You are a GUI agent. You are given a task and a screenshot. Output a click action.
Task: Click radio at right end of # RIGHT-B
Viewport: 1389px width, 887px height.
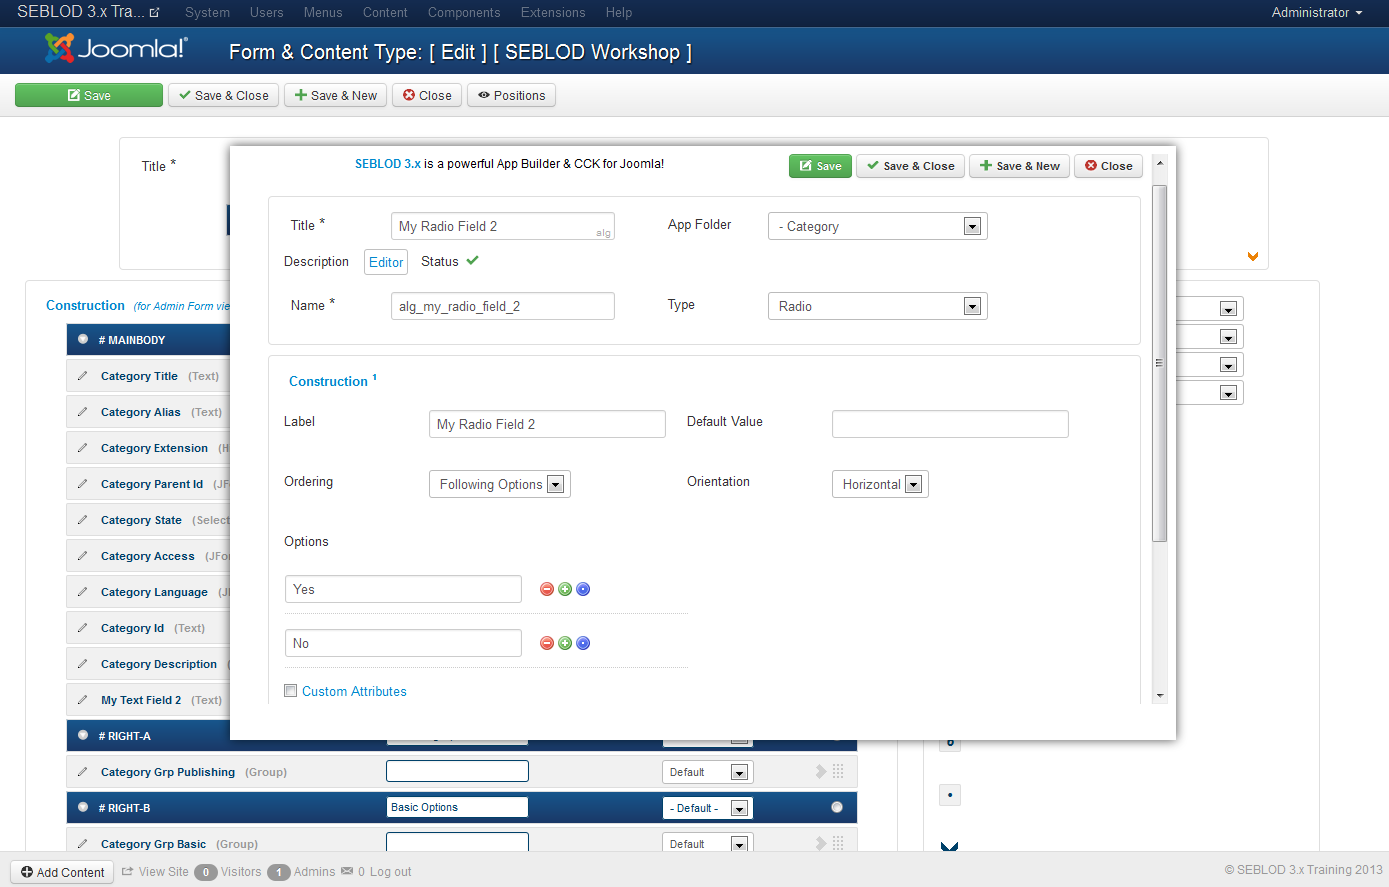(x=837, y=807)
